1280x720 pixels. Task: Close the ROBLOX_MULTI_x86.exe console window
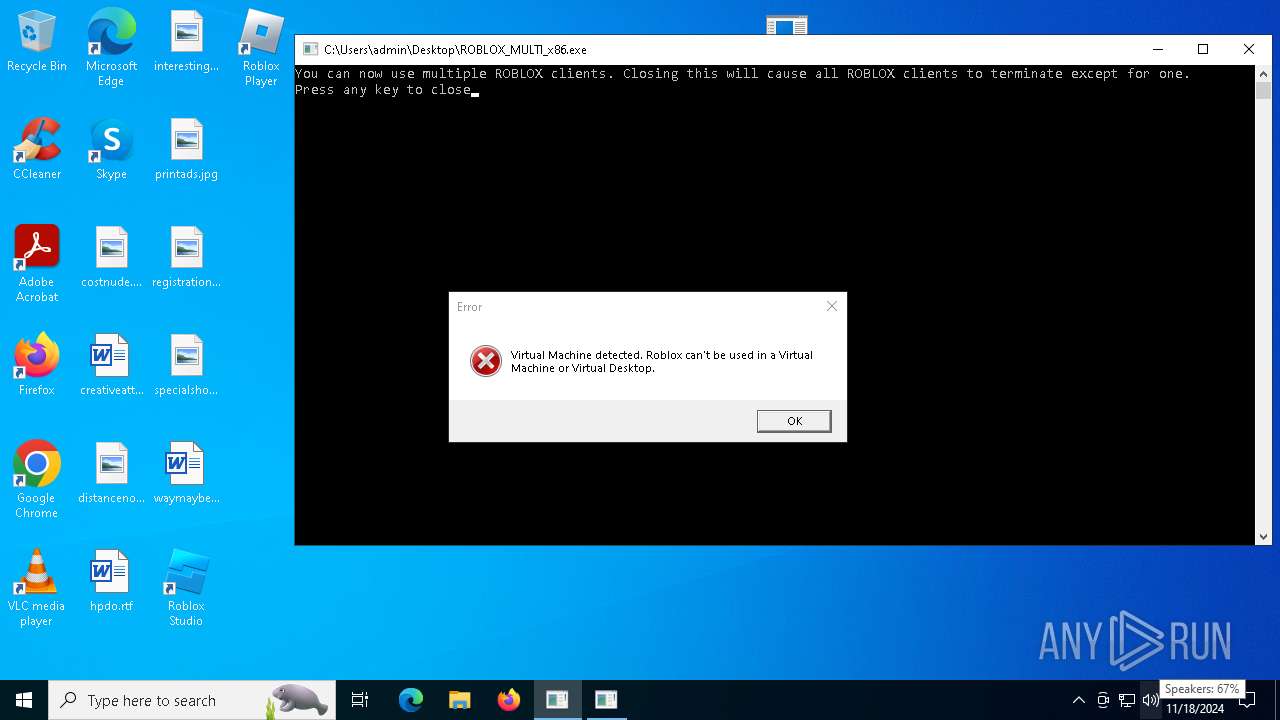point(1248,49)
